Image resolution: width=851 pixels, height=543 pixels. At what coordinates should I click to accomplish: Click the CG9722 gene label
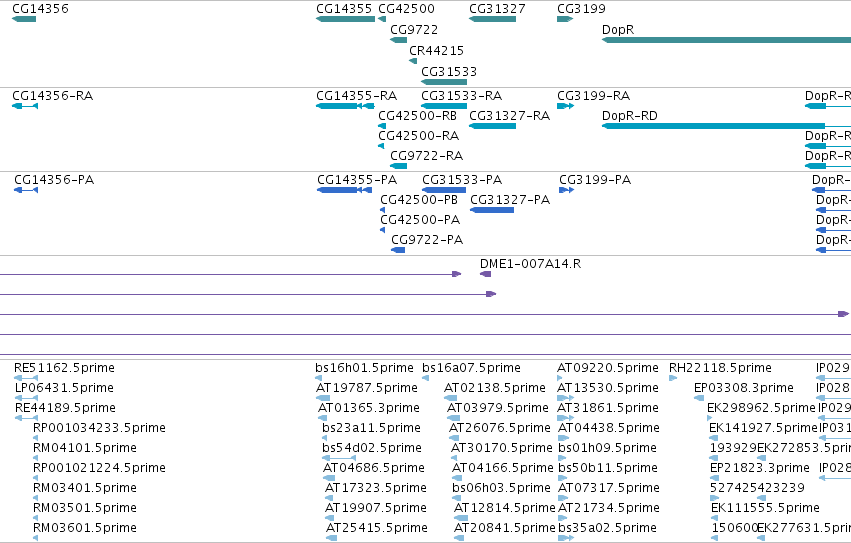tap(414, 30)
